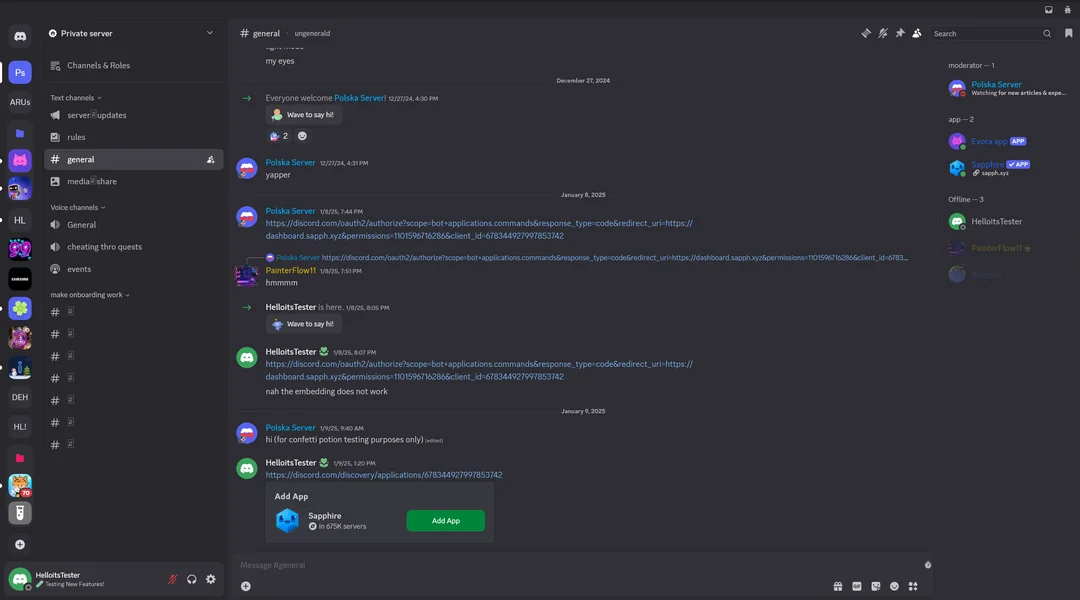
Task: Open Polska Server's January 8 oauth2 authorize link
Action: tap(479, 229)
